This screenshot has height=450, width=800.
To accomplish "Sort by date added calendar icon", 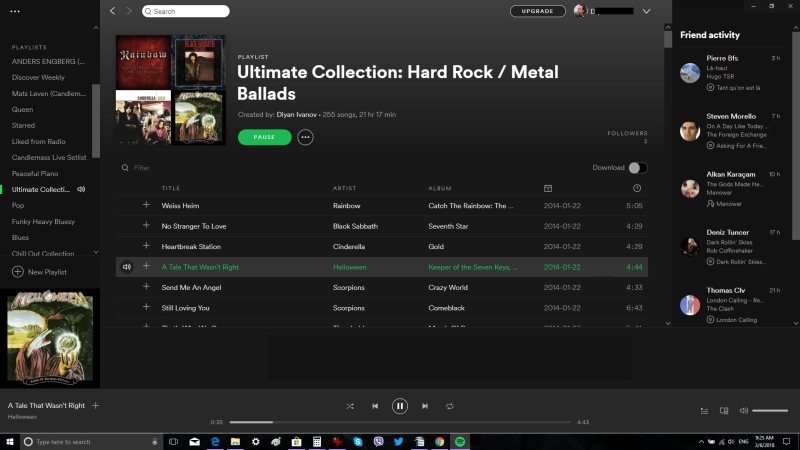I will (548, 188).
